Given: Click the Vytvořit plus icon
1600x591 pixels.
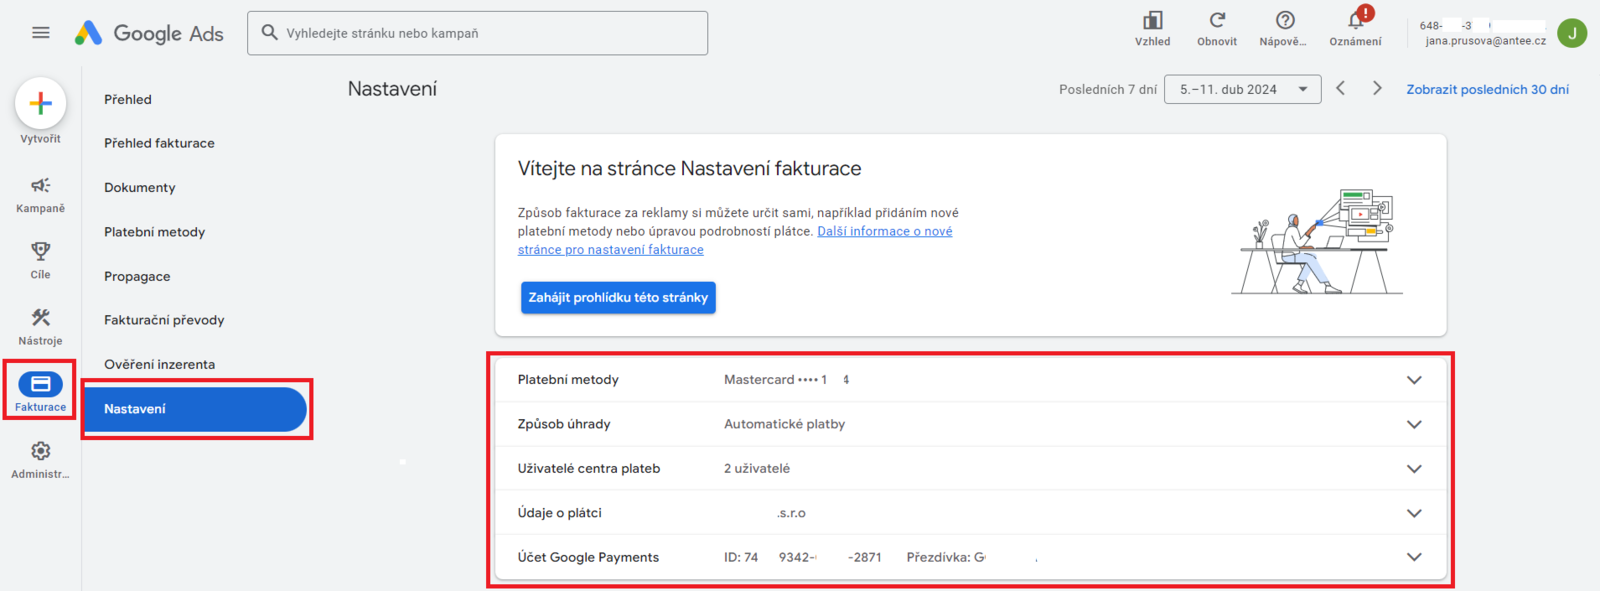Looking at the screenshot, I should tap(41, 103).
